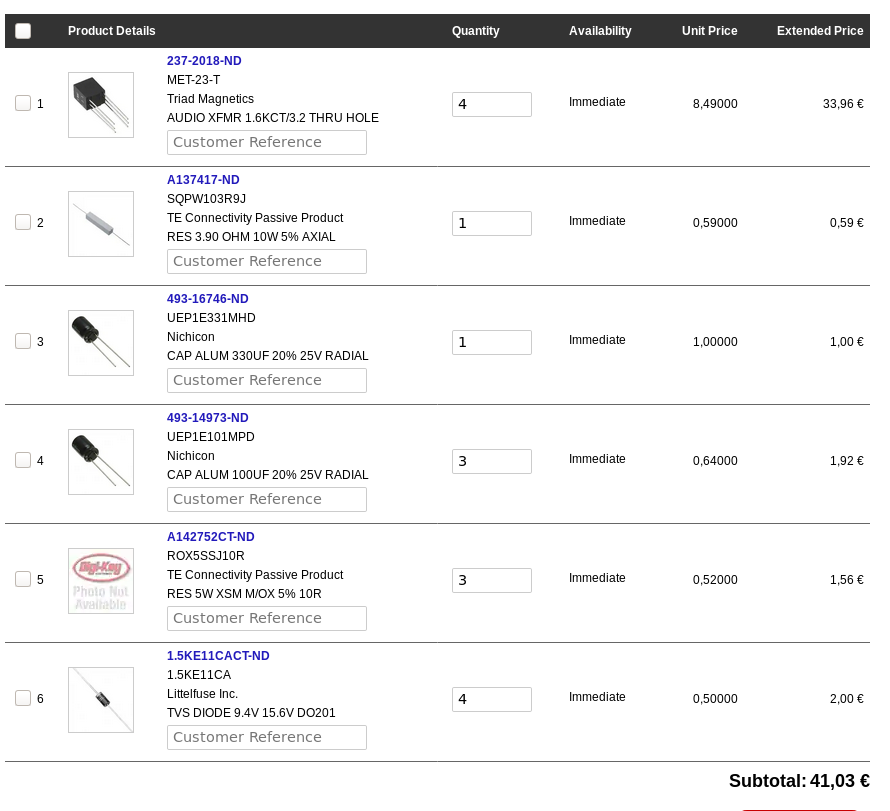Image resolution: width=890 pixels, height=811 pixels.
Task: Click the MET-23-T transformer thumbnail
Action: (101, 105)
